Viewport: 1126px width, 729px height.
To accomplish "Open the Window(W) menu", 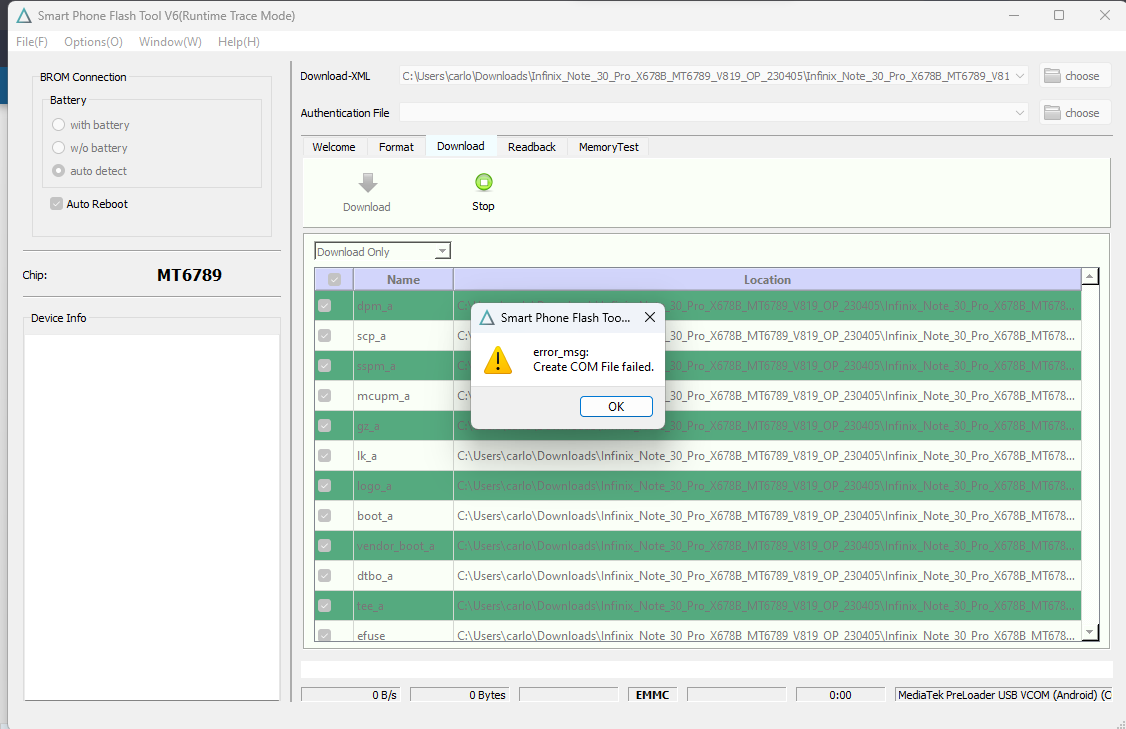I will pos(170,42).
